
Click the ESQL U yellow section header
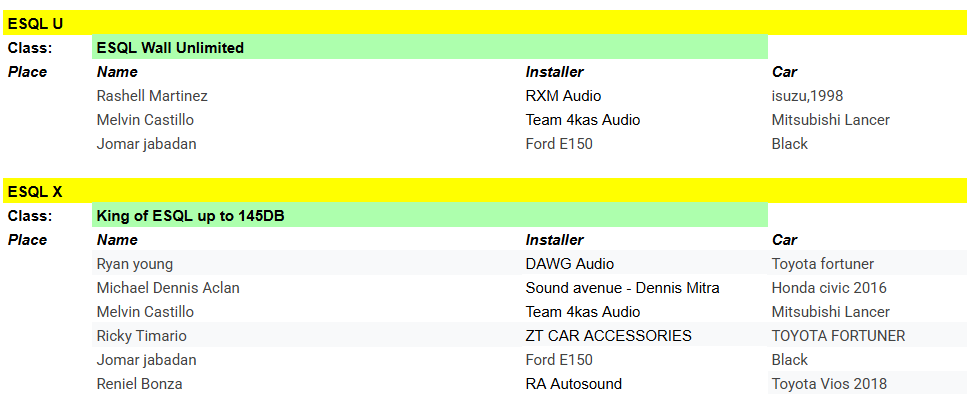[36, 23]
